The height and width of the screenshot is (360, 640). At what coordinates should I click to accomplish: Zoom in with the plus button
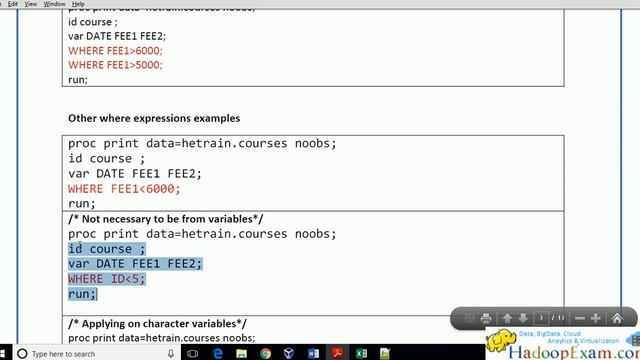click(x=596, y=318)
